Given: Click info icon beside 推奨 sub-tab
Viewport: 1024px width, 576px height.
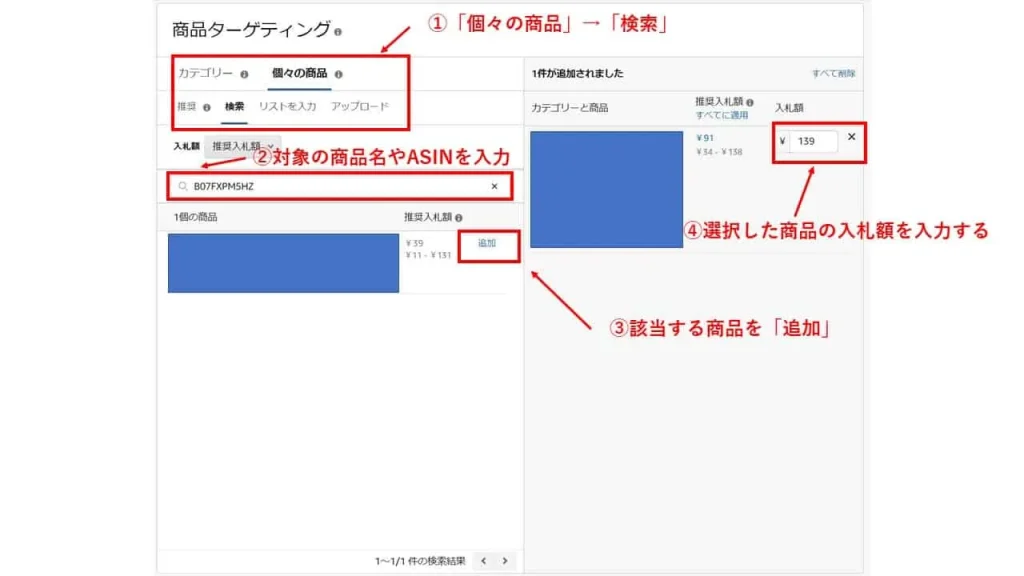Looking at the screenshot, I should (x=206, y=108).
